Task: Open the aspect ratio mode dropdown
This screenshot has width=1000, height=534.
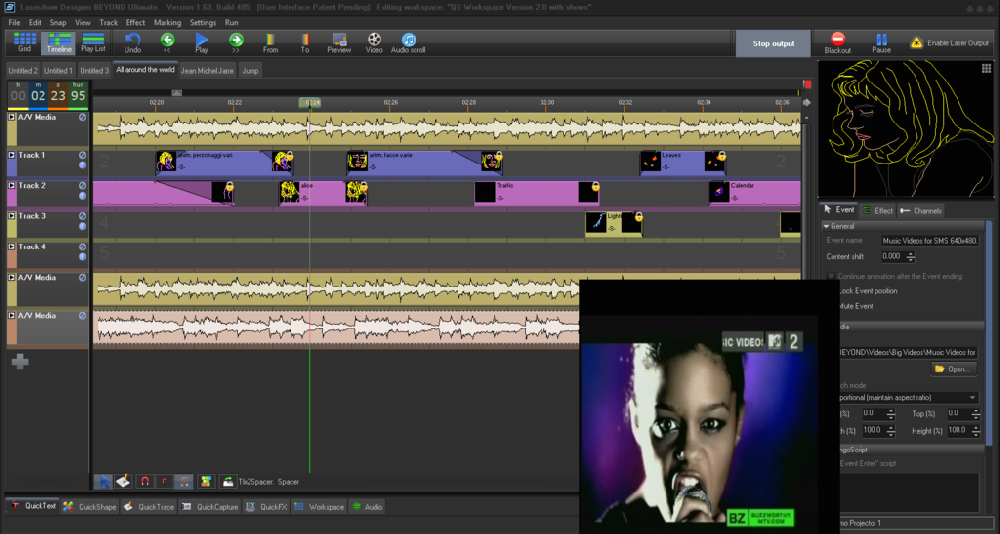Action: point(971,397)
